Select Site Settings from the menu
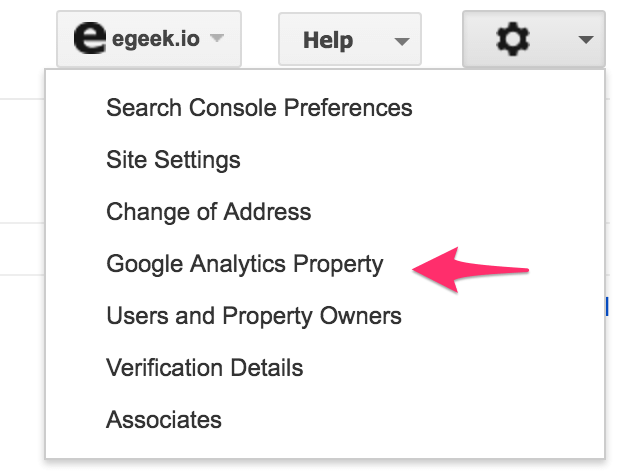The image size is (636, 474). click(x=173, y=160)
